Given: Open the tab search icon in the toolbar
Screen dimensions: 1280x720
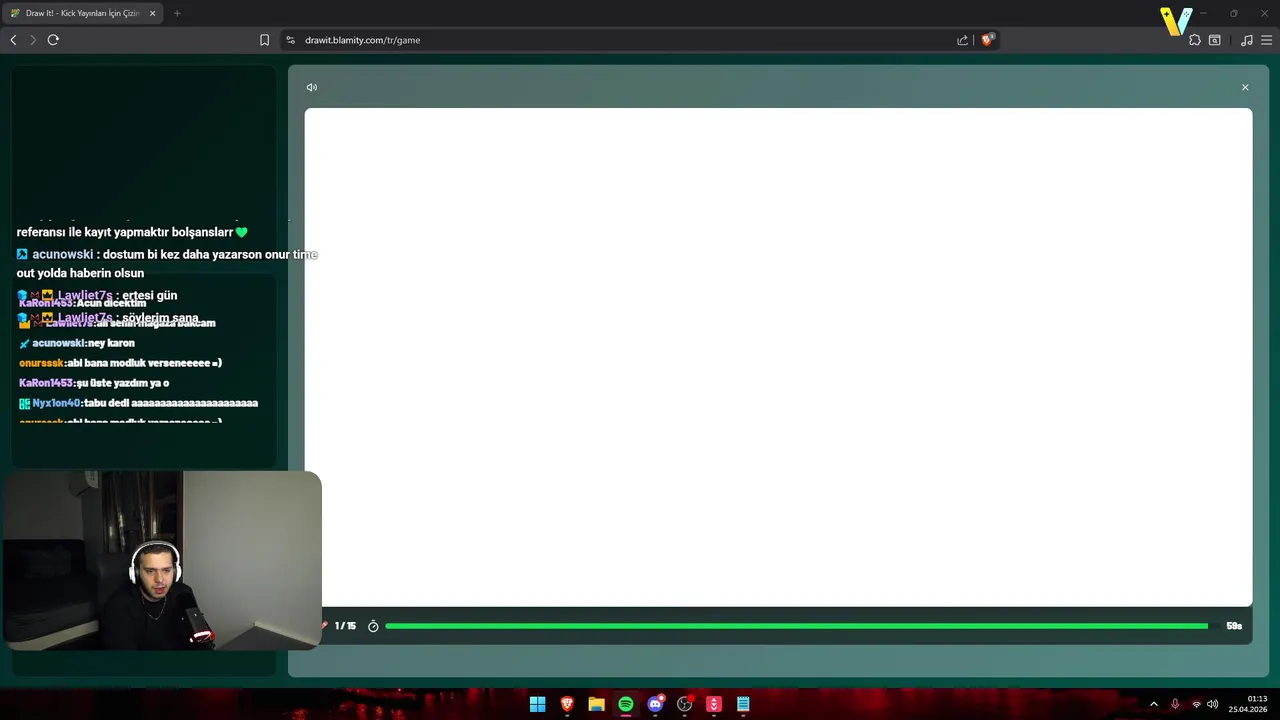Looking at the screenshot, I should point(1214,40).
